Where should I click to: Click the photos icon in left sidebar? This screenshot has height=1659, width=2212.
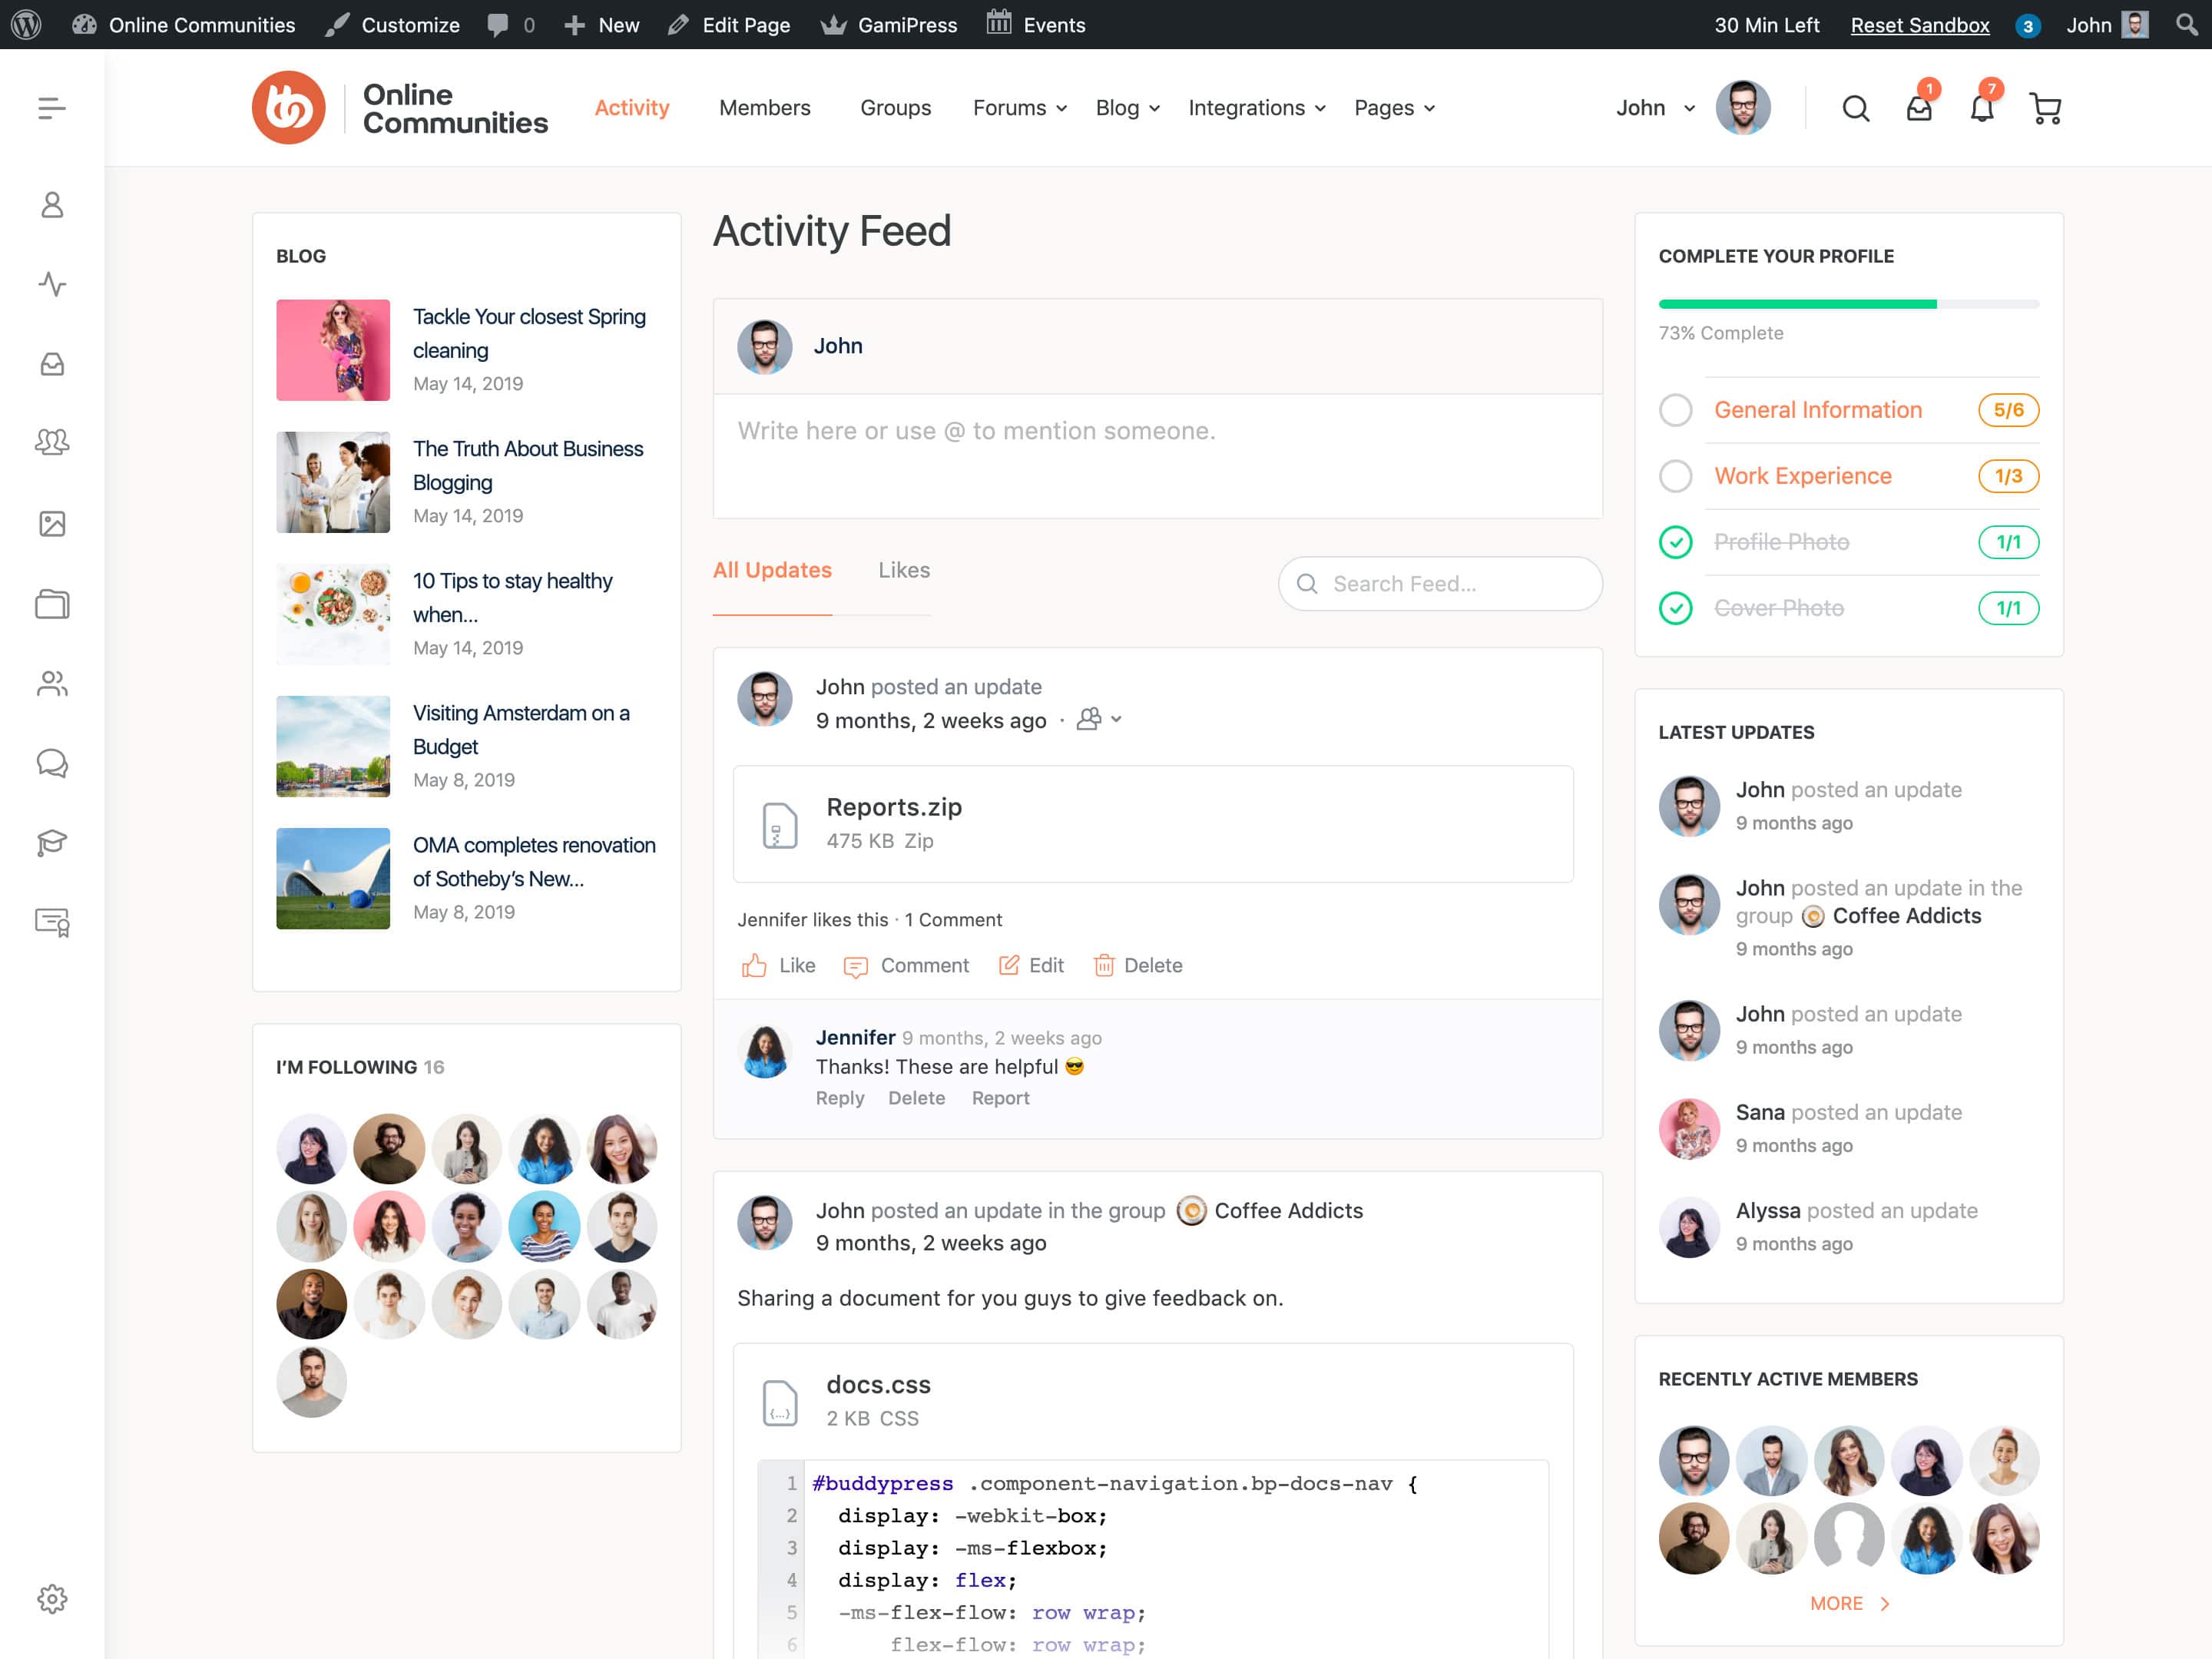tap(52, 523)
